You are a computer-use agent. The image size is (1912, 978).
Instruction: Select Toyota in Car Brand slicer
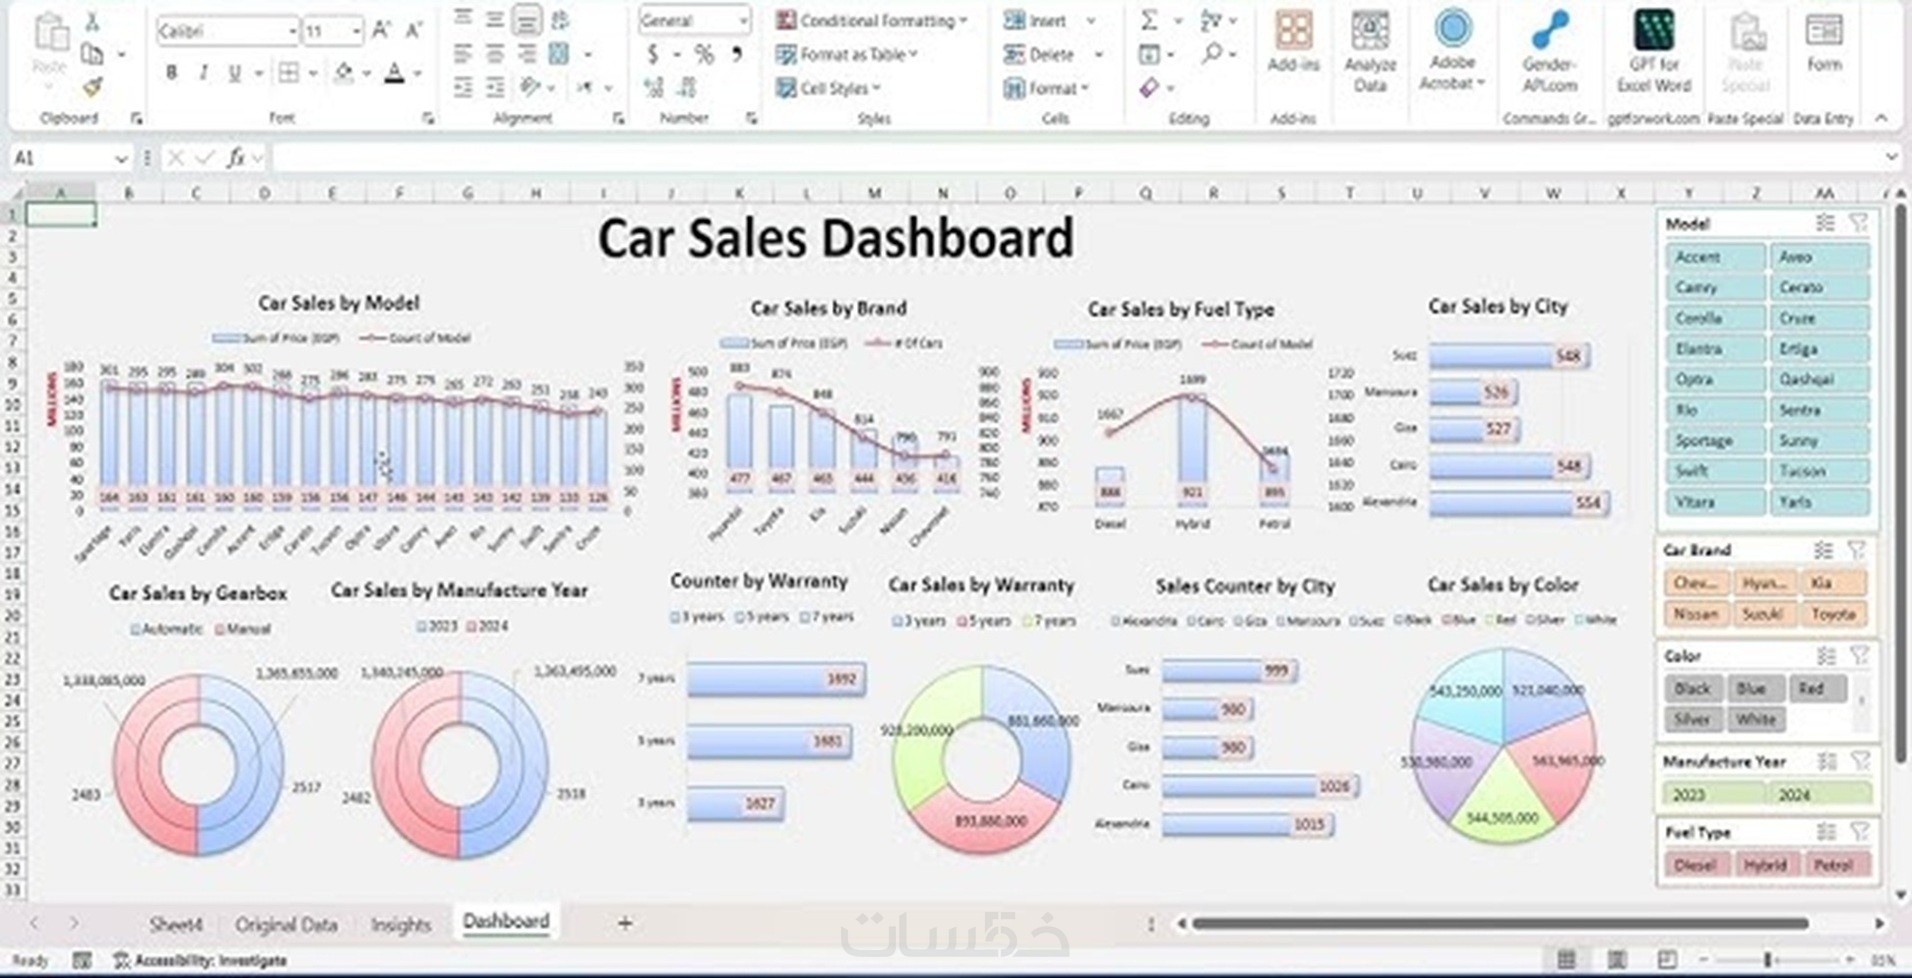[1833, 614]
